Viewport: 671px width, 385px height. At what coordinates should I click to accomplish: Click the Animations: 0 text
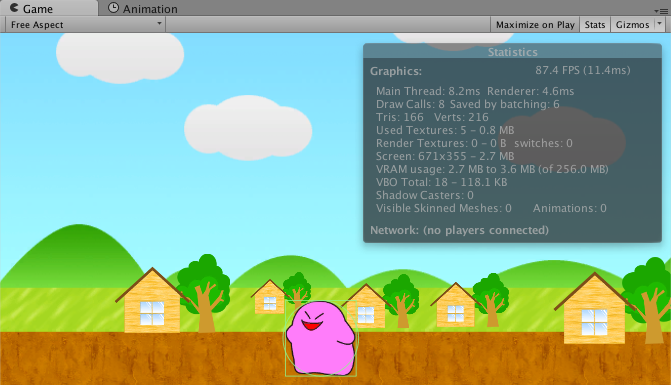click(x=570, y=208)
